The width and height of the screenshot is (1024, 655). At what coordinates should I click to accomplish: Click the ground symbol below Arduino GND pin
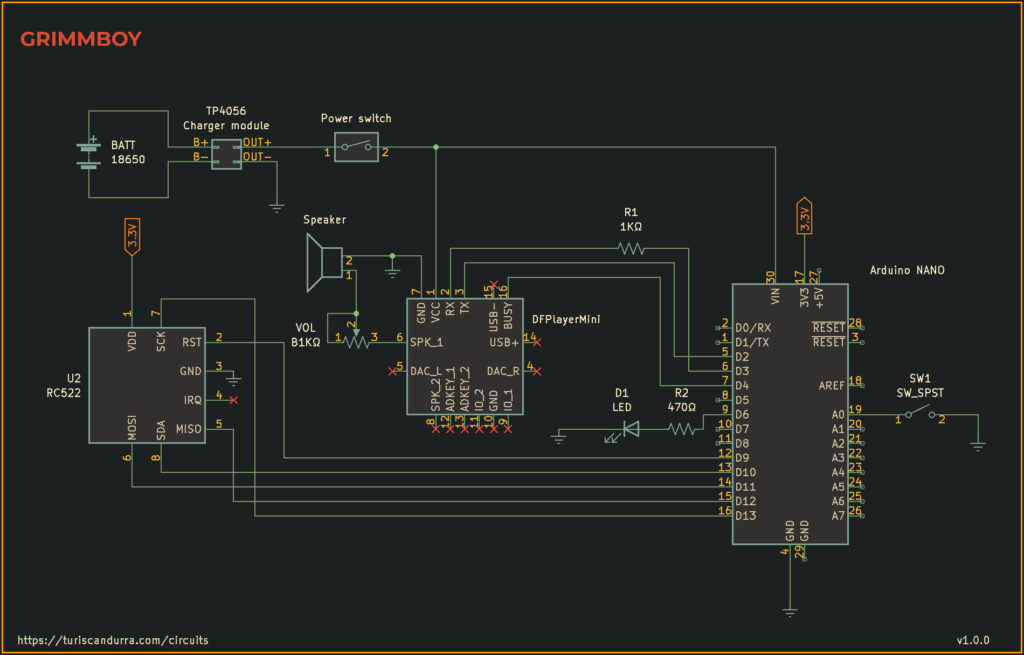click(x=790, y=612)
